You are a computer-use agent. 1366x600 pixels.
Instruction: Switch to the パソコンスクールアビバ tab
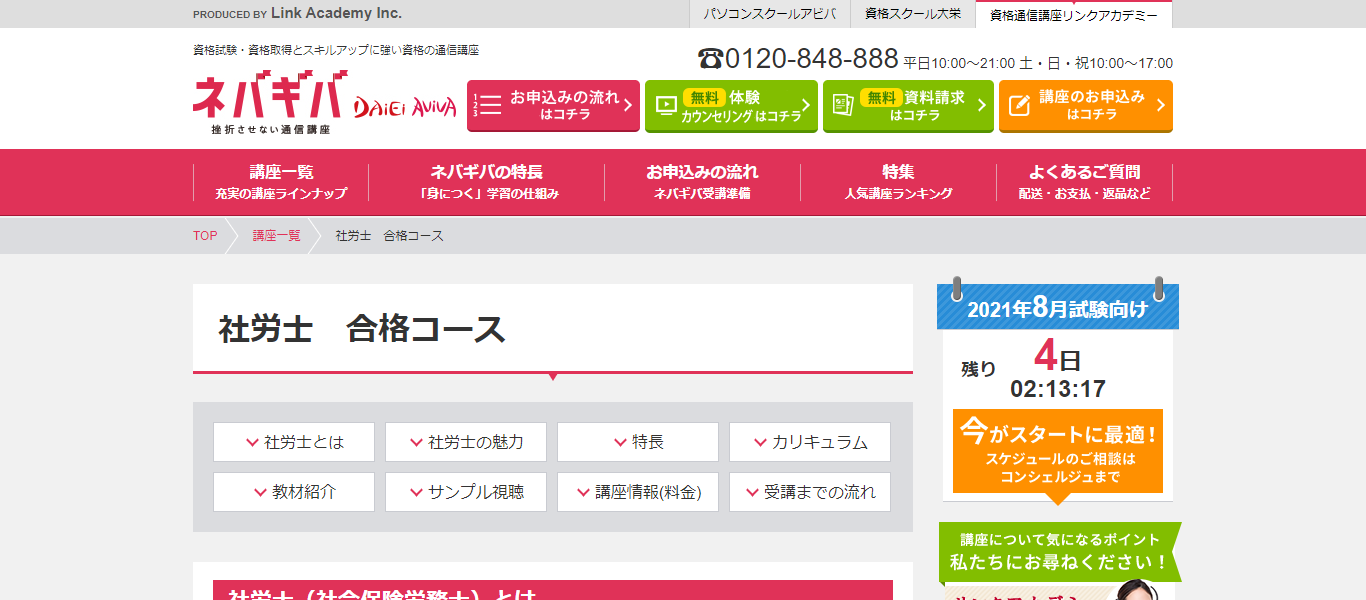click(x=769, y=14)
